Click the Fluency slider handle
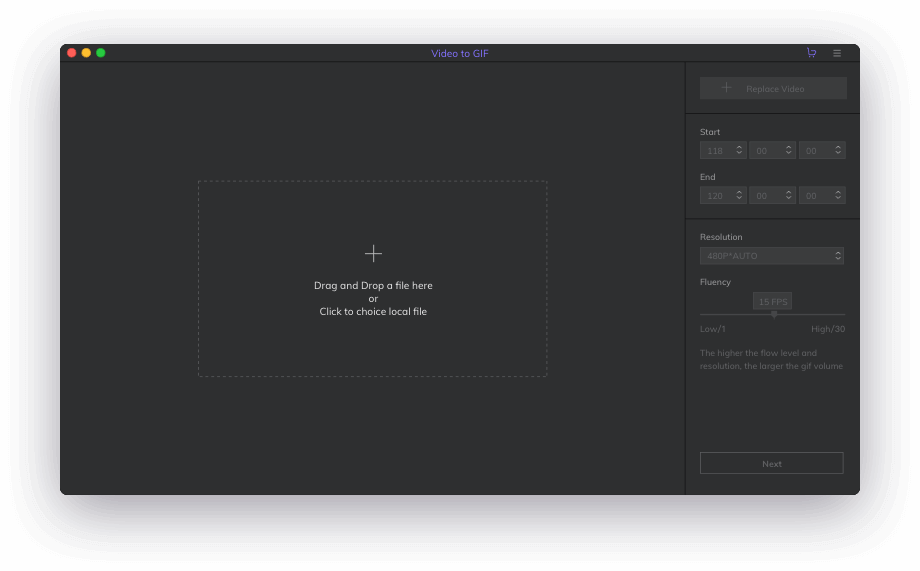Screen dimensions: 920x571 tap(774, 314)
